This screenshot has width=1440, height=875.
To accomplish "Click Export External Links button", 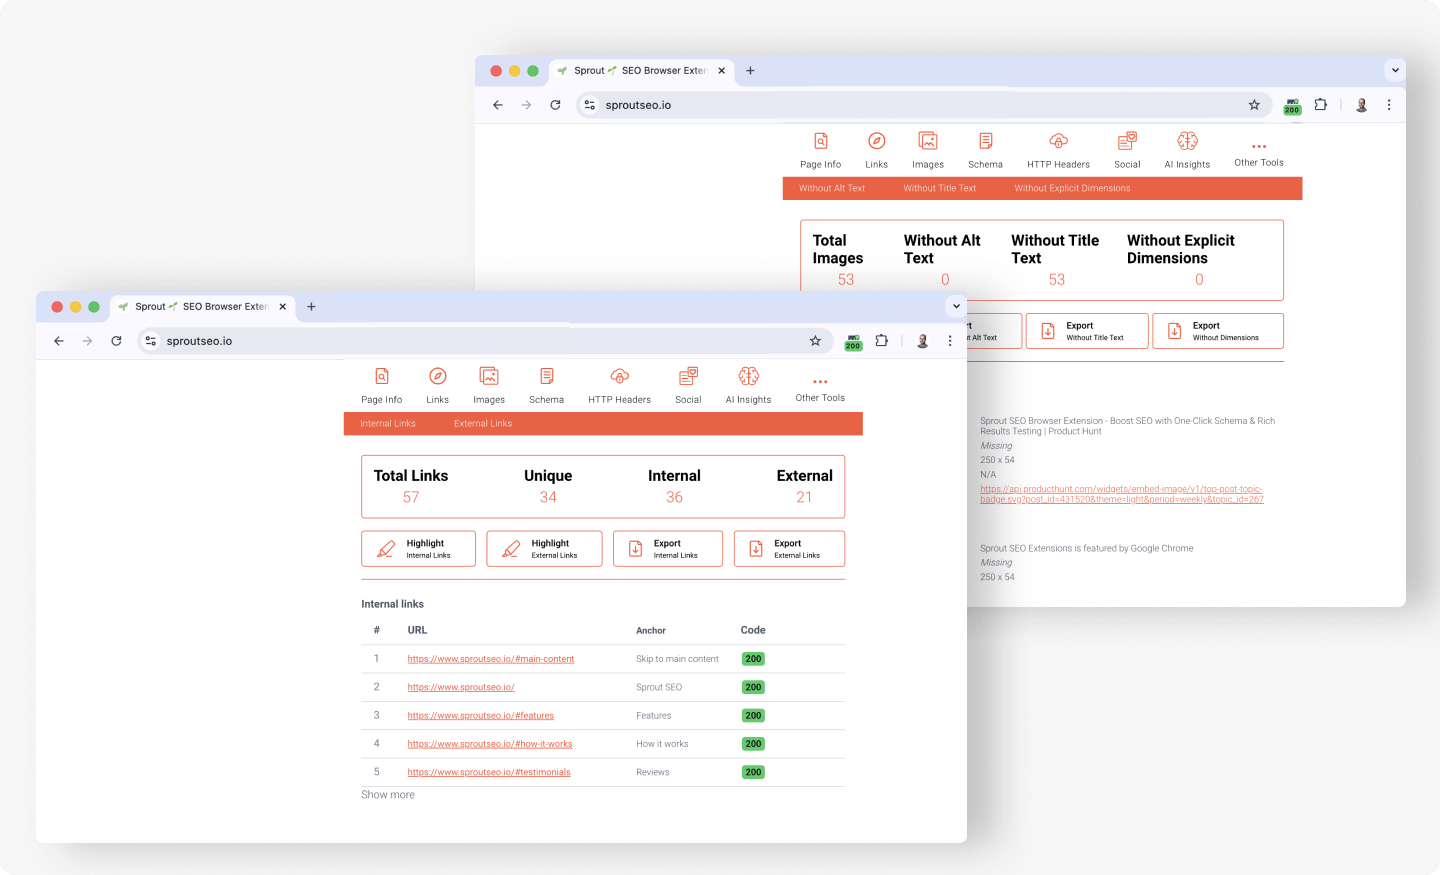I will coord(789,549).
